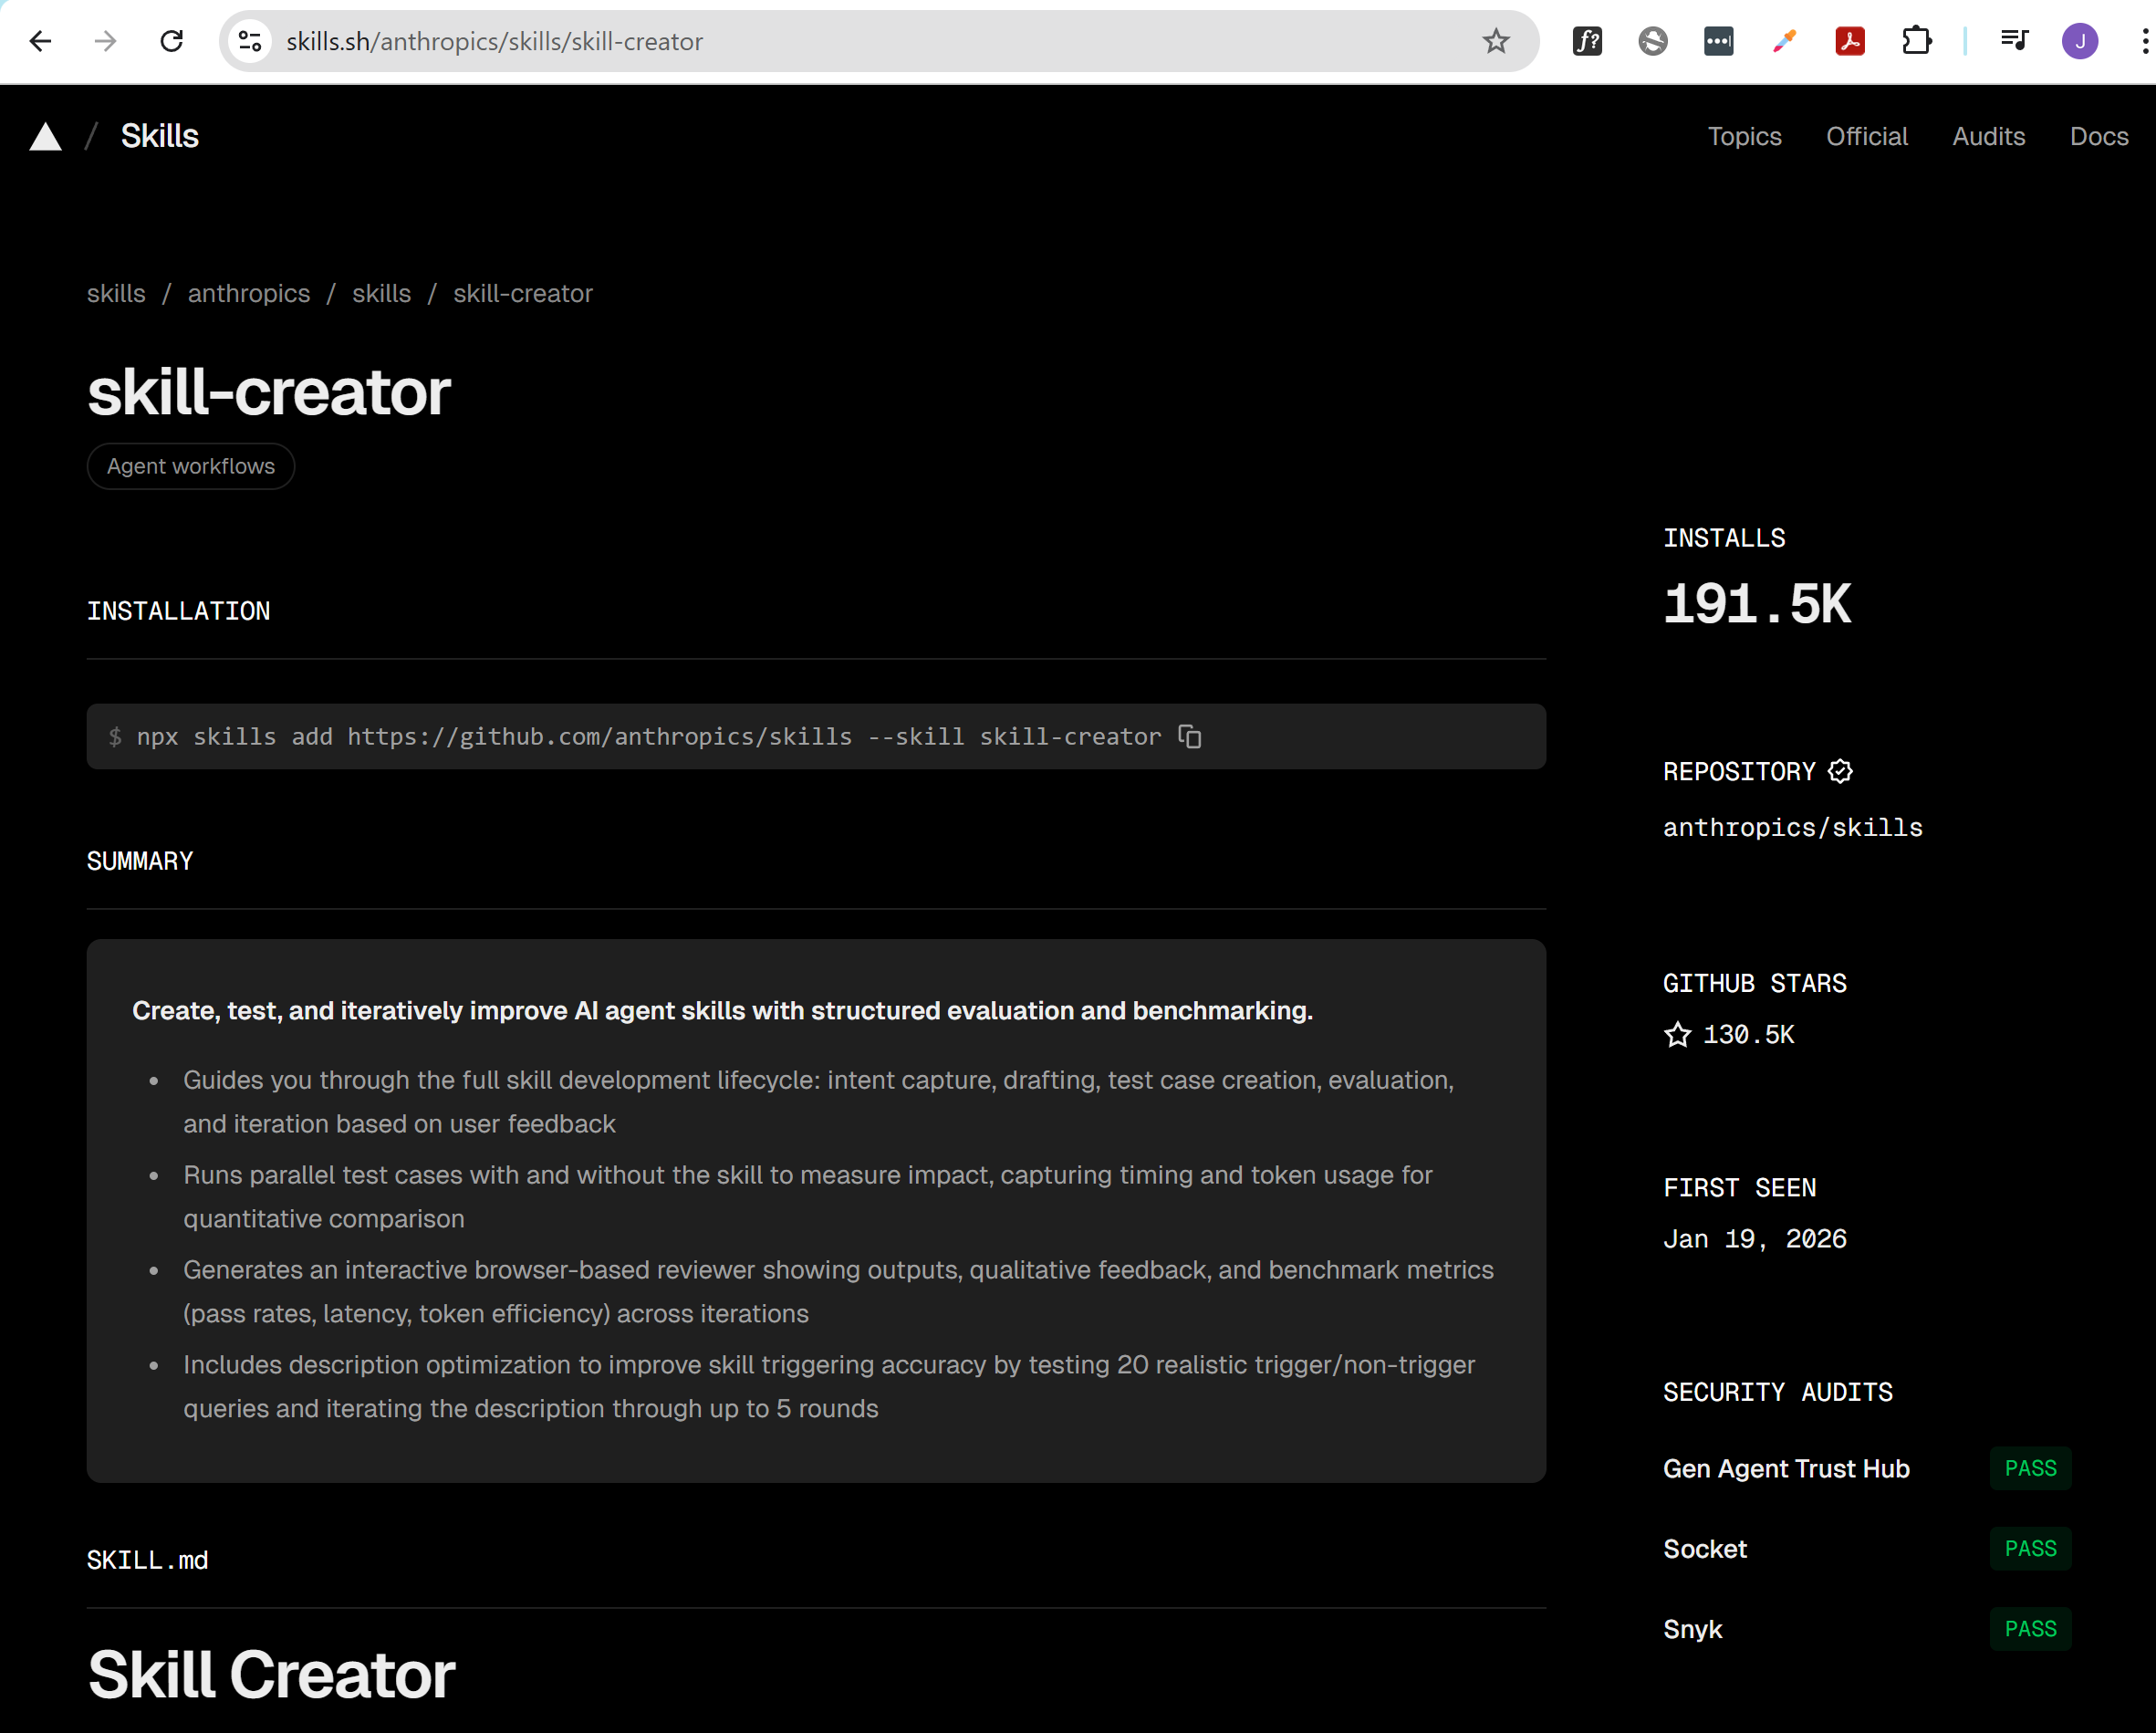2156x1733 pixels.
Task: Open the anthropics/skills repository link
Action: point(1792,828)
